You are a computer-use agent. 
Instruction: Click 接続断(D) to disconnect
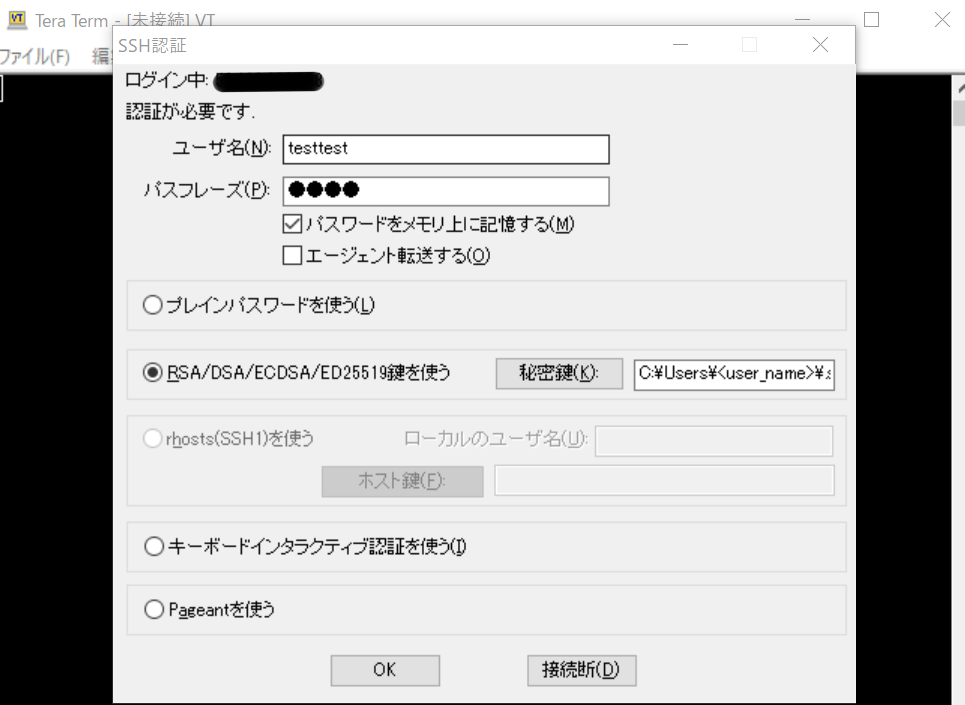pyautogui.click(x=582, y=670)
